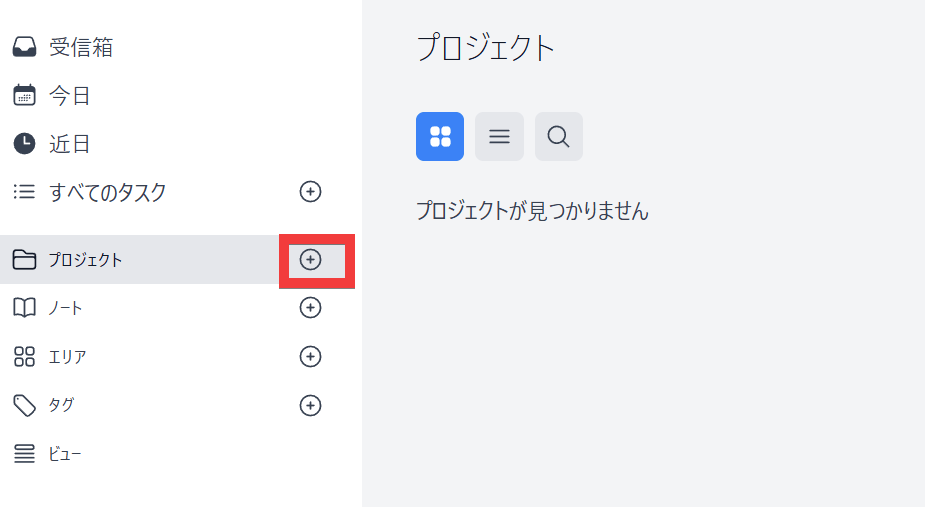Add a new area with plus button
This screenshot has width=925, height=507.
[x=311, y=356]
